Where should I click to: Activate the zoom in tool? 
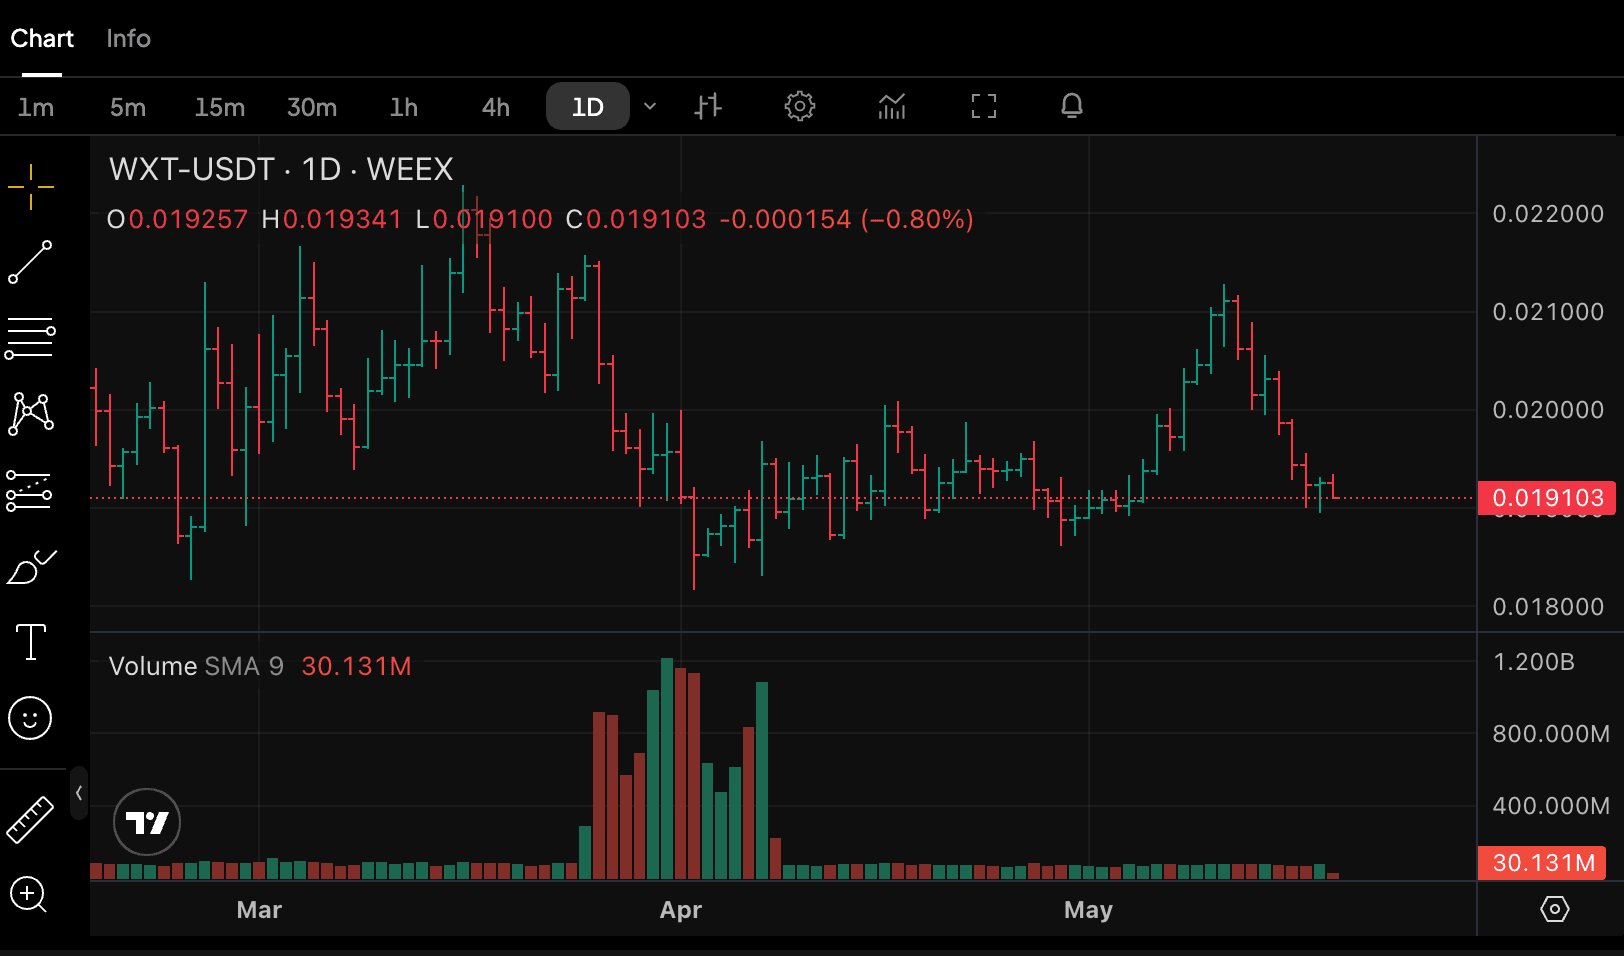(29, 894)
